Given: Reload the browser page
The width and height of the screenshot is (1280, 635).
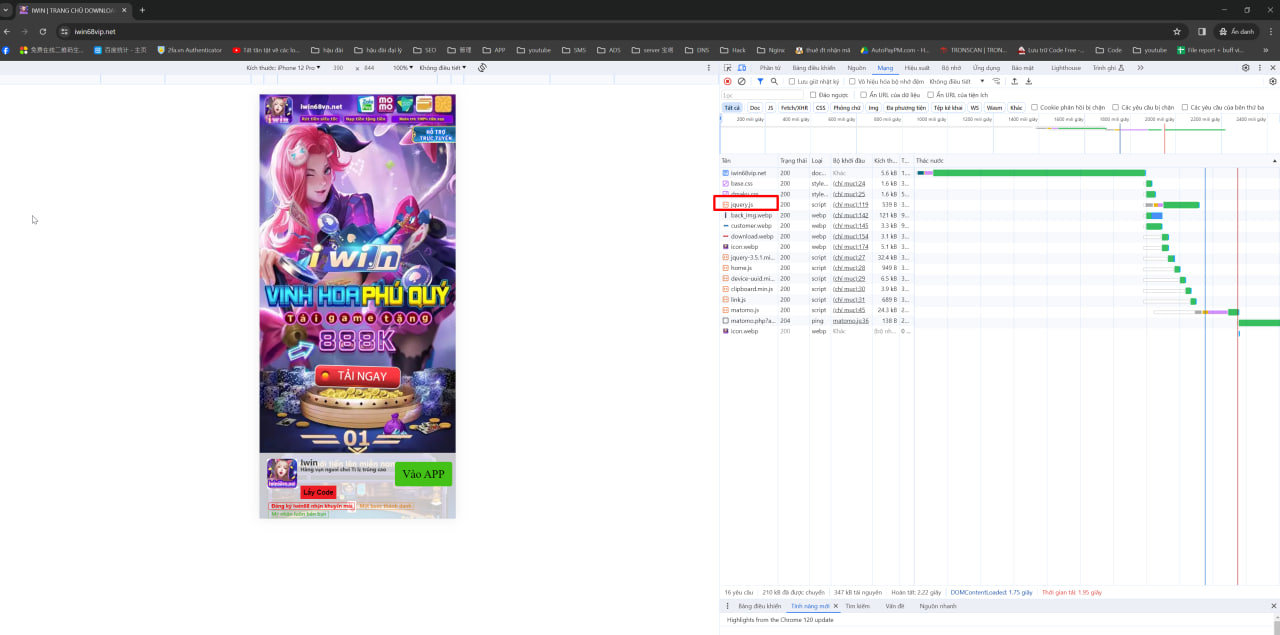Looking at the screenshot, I should point(42,31).
